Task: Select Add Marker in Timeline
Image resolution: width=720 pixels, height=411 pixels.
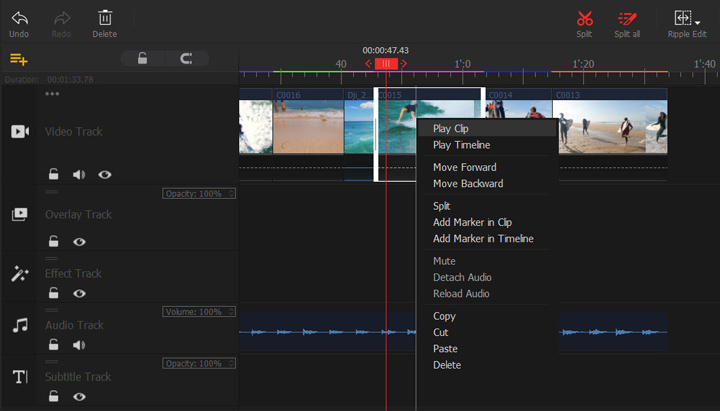Action: coord(483,239)
